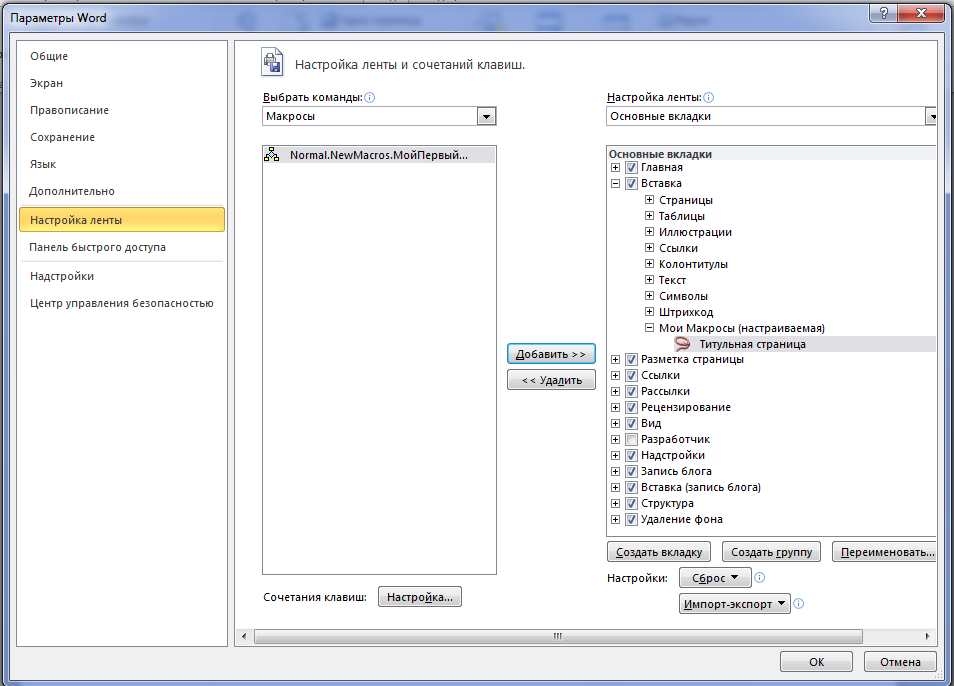The height and width of the screenshot is (686, 954).
Task: Toggle the Рецензирование checkbox
Action: click(632, 407)
